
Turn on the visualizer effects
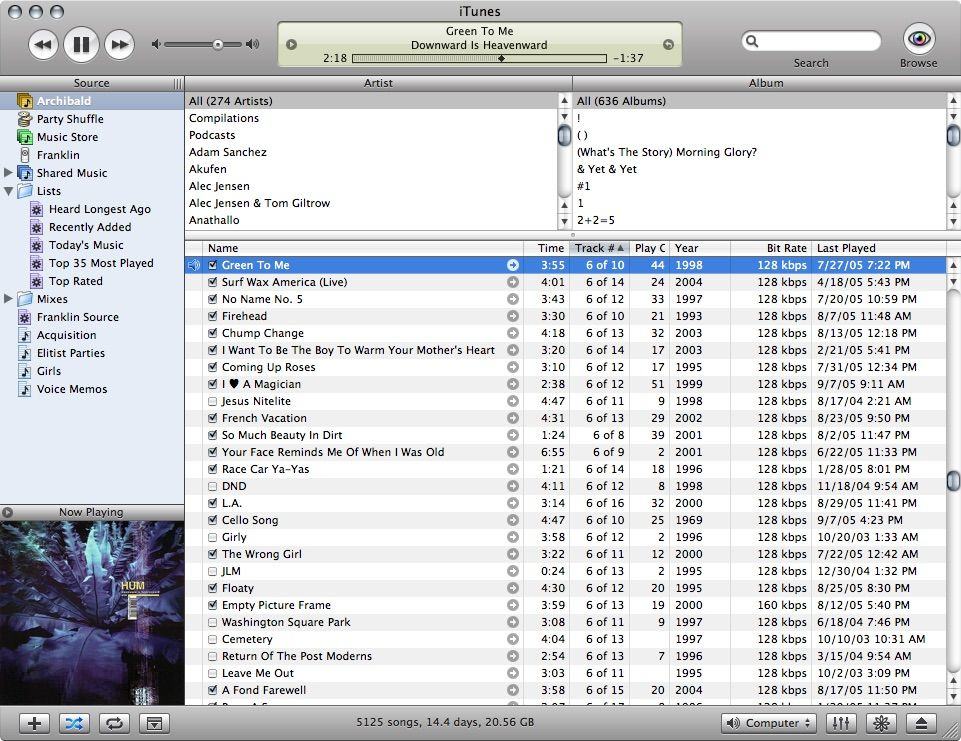pyautogui.click(x=881, y=723)
